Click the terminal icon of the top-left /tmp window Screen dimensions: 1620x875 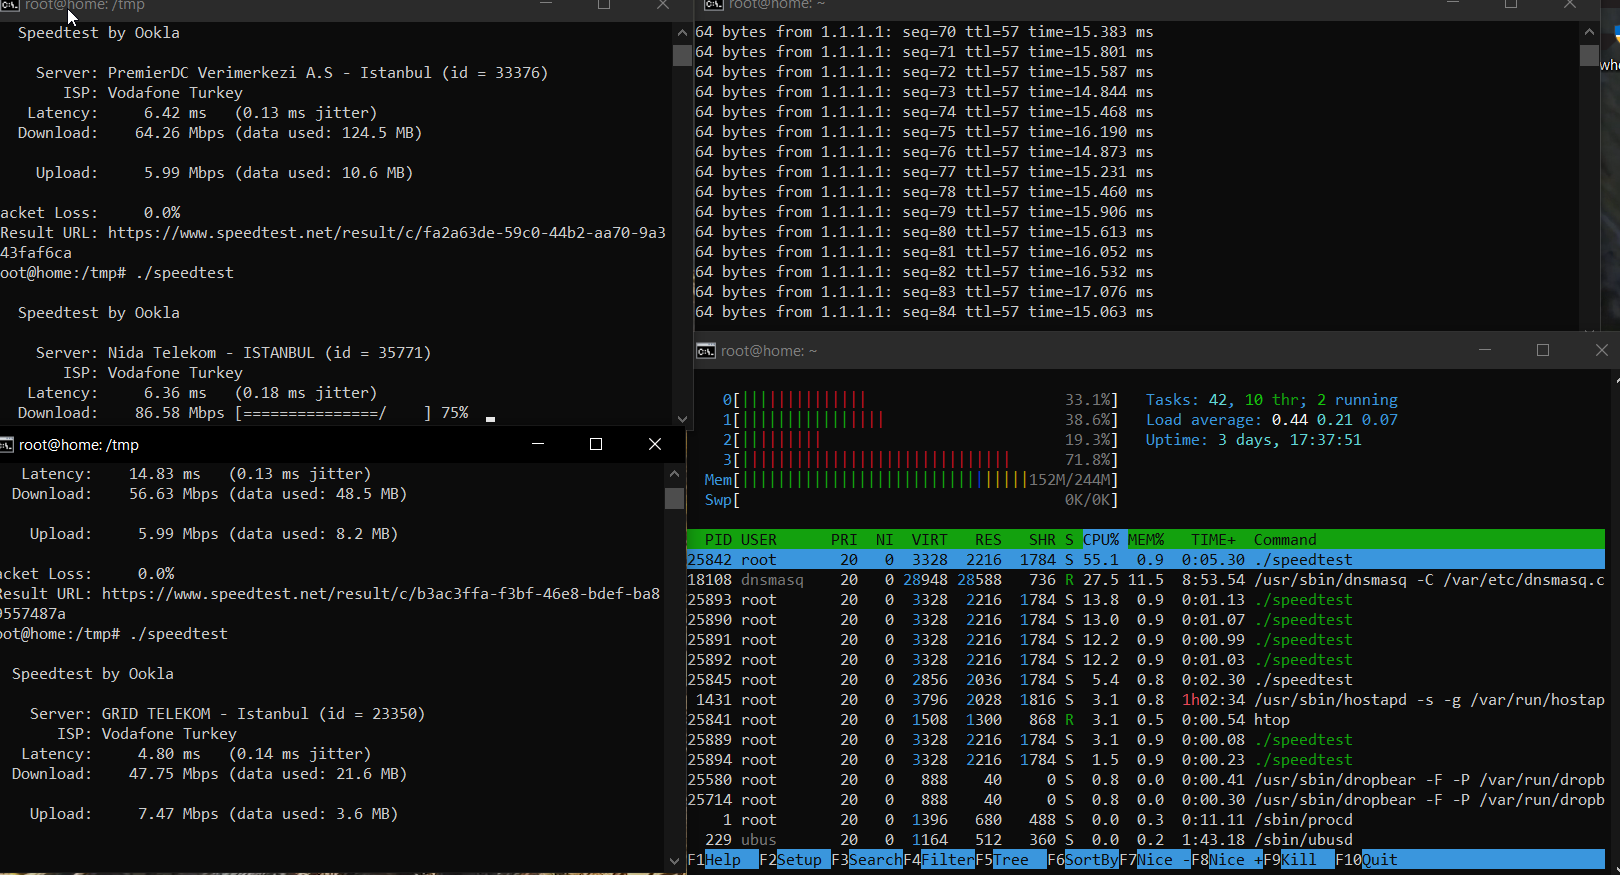click(x=10, y=5)
